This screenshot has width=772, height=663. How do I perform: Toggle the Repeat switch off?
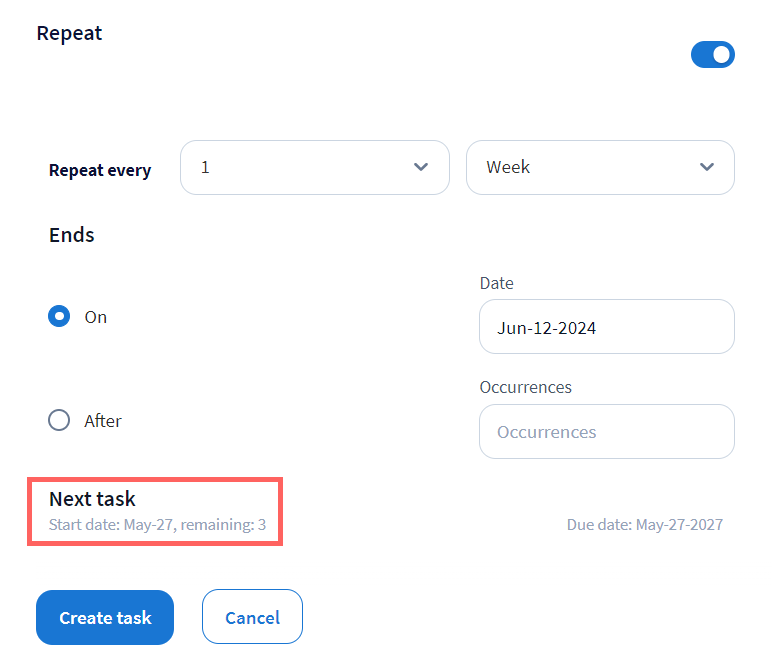click(712, 54)
